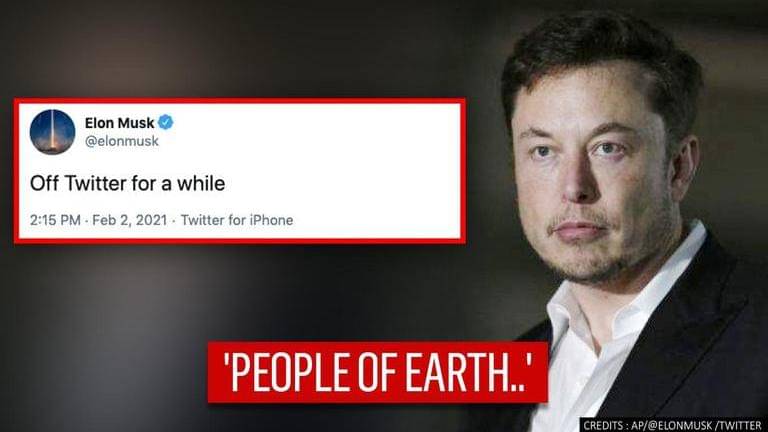Open the Elon Musk display name
This screenshot has height=432, width=768.
120,122
